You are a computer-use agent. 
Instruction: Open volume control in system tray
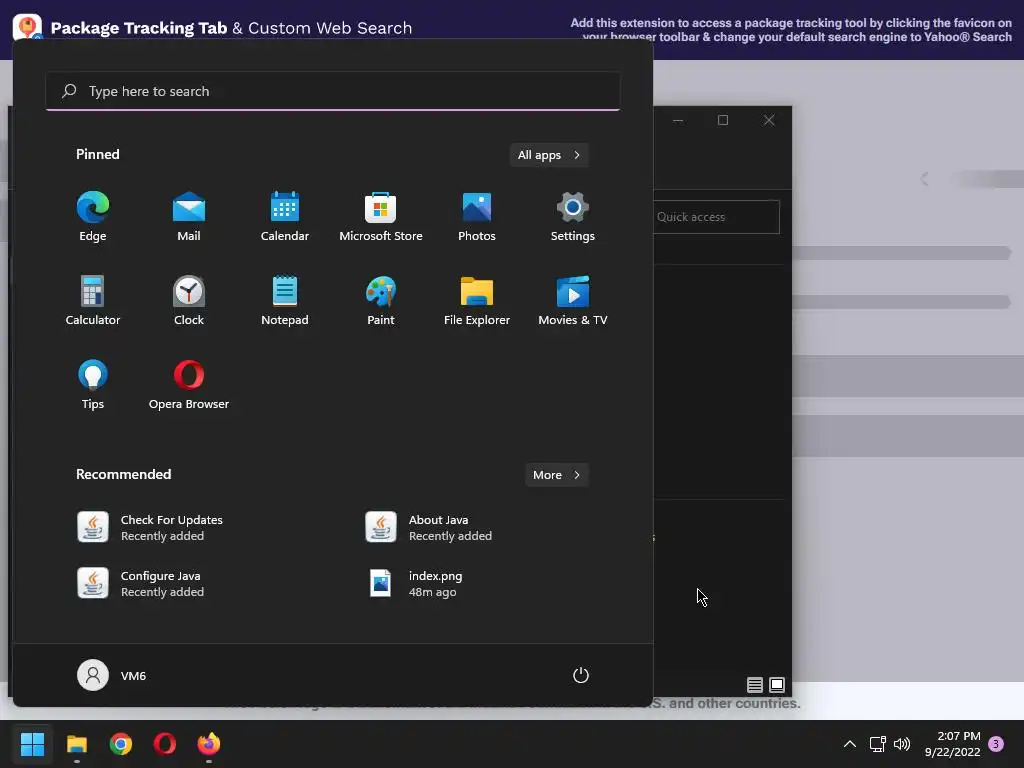[902, 744]
